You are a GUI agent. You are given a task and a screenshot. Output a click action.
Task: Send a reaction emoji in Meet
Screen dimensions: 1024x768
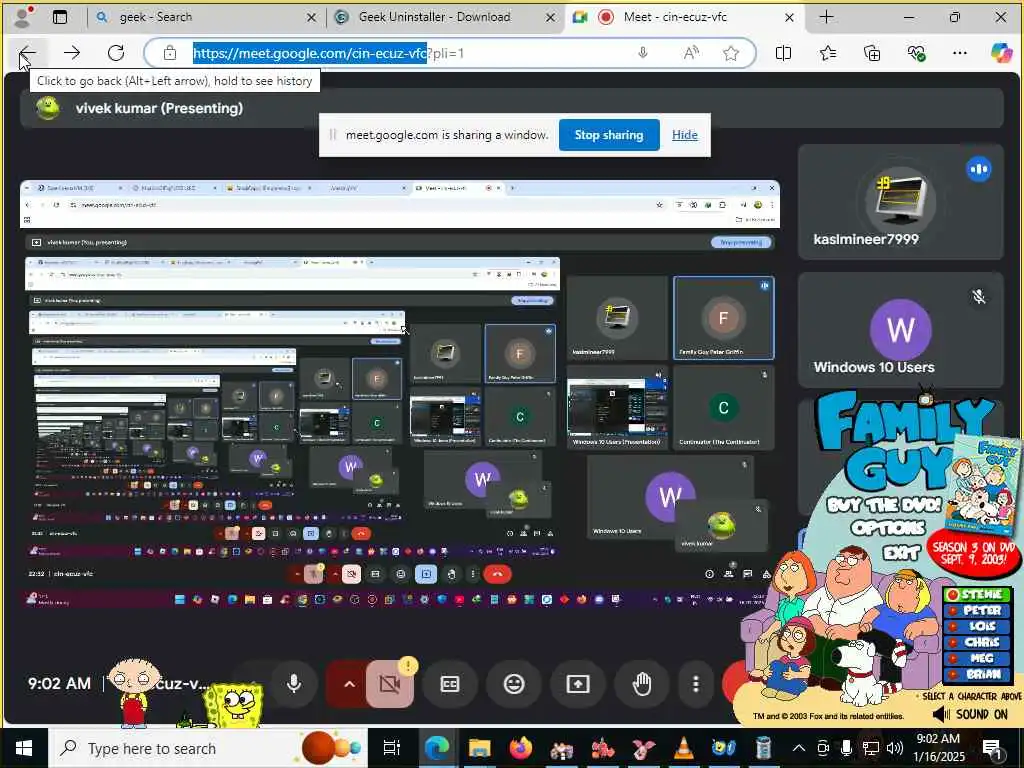[514, 684]
